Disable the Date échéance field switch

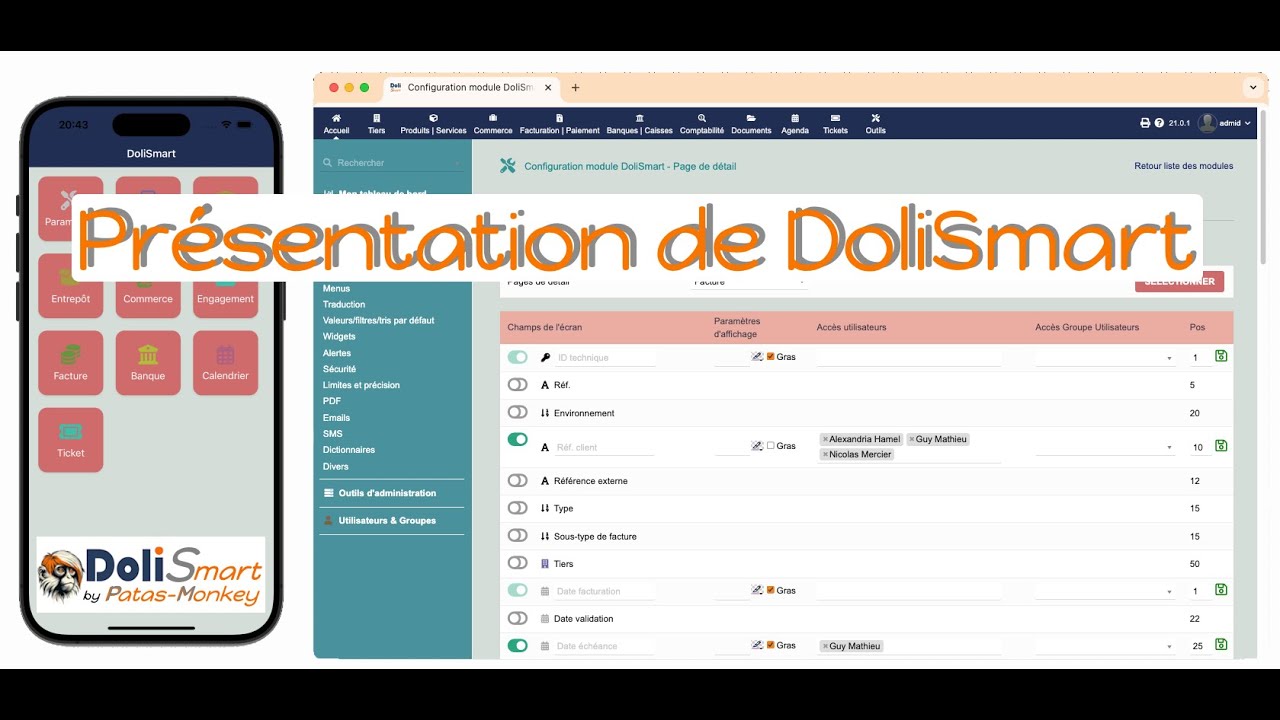tap(517, 645)
